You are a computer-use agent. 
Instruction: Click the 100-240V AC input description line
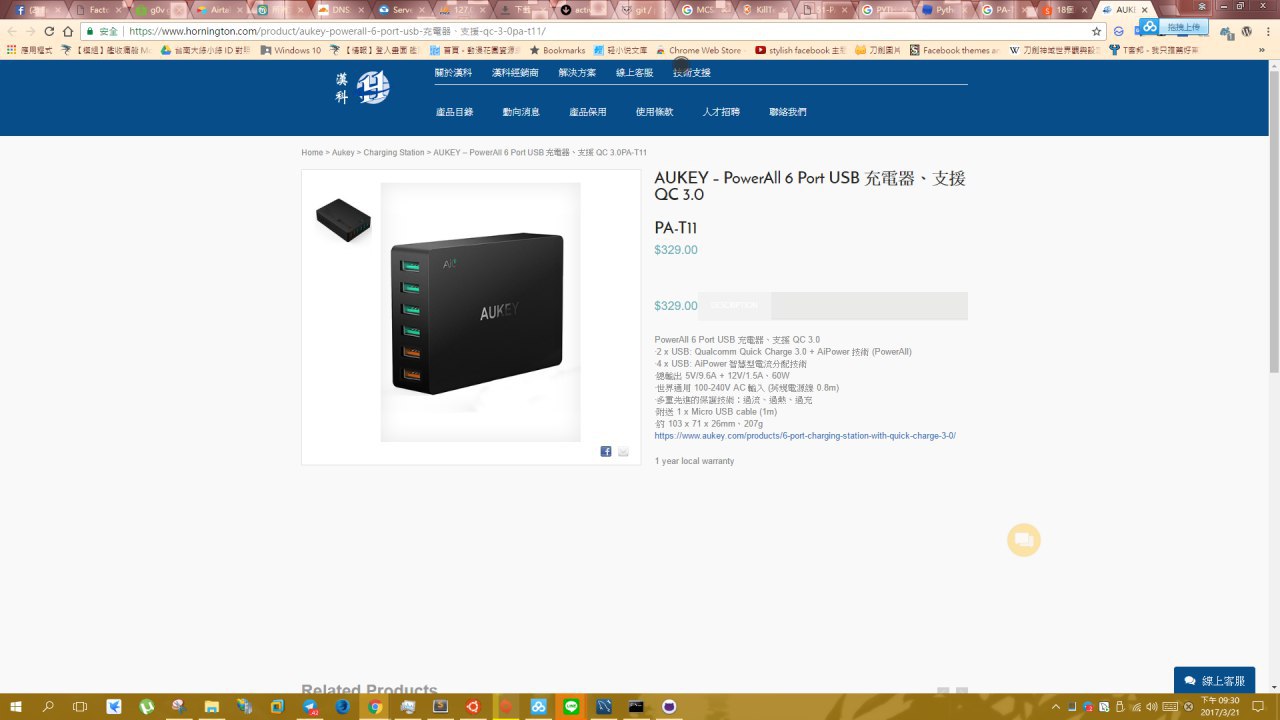(747, 388)
